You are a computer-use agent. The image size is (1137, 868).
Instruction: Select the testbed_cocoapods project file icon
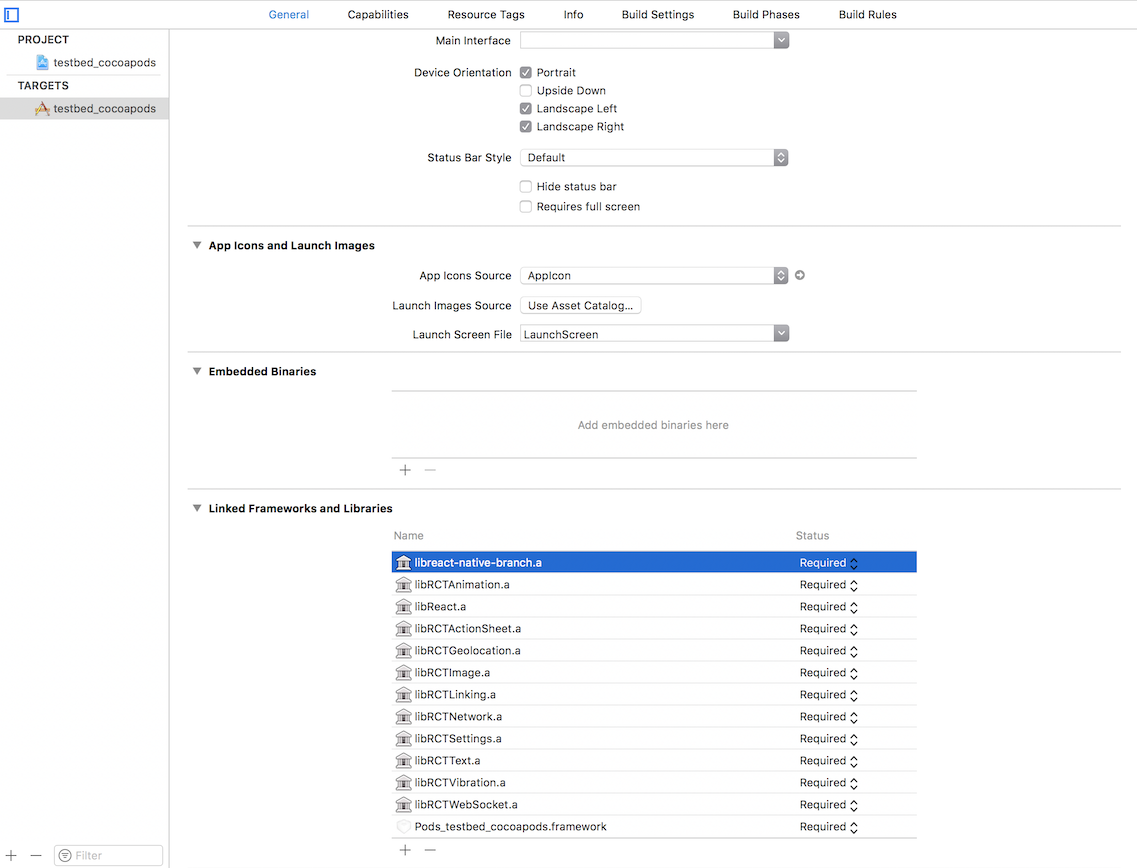[42, 62]
